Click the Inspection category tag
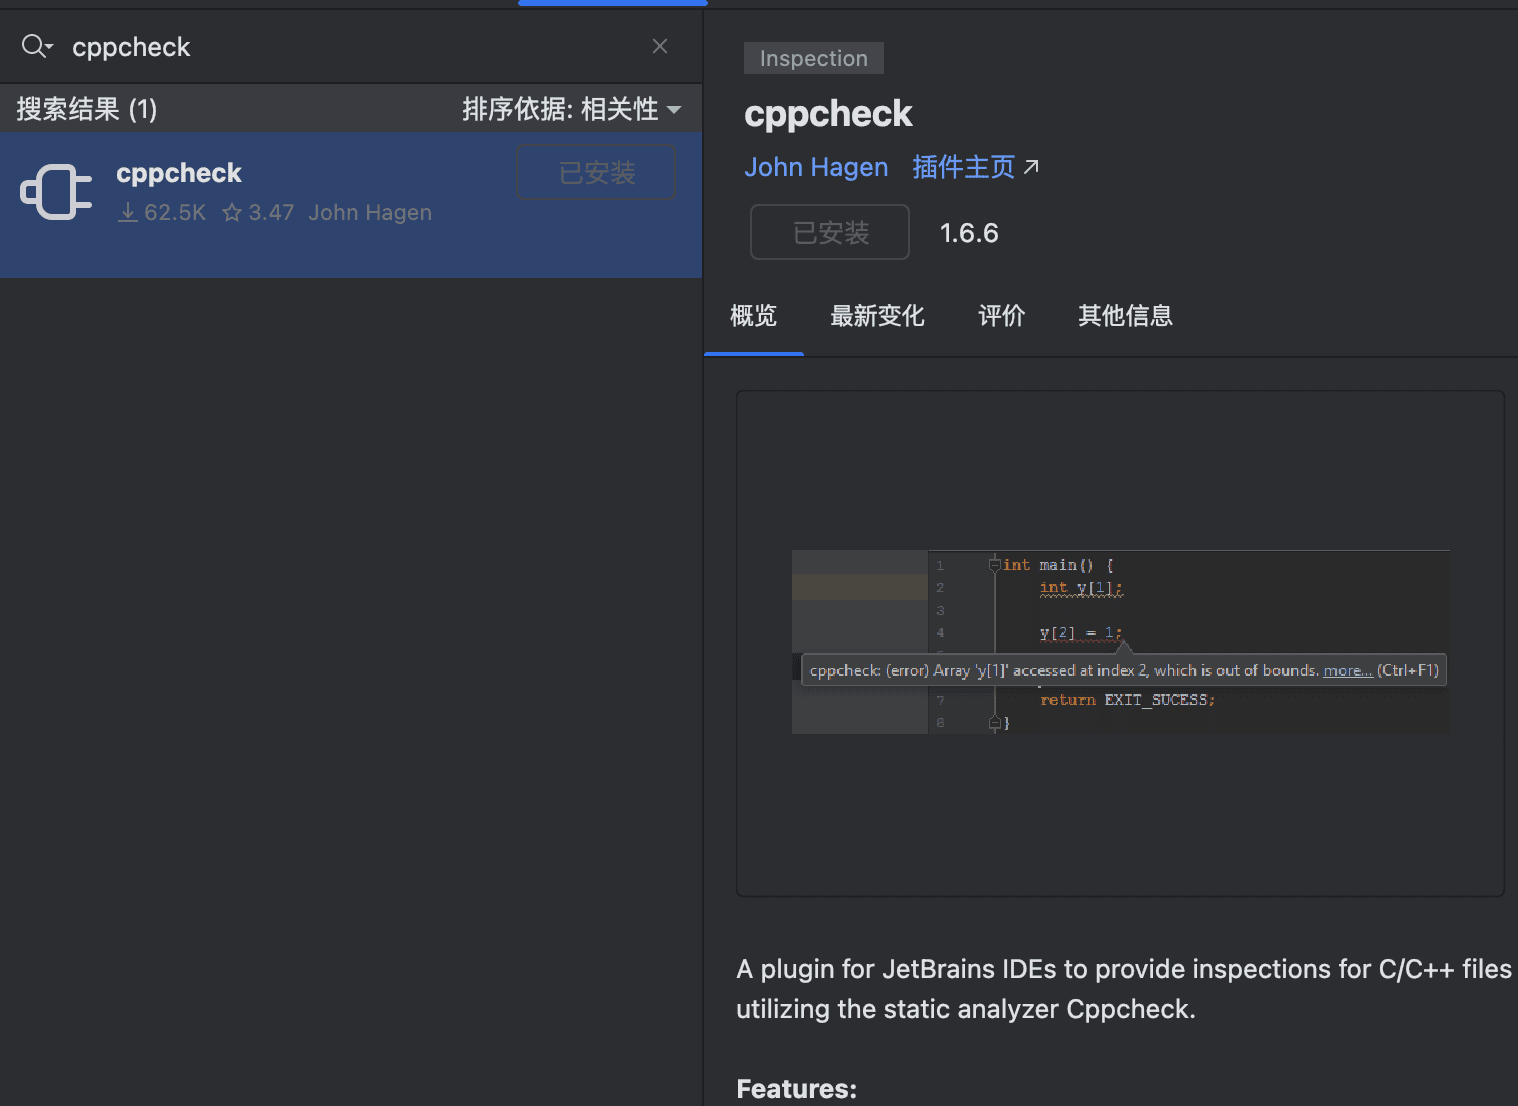This screenshot has width=1518, height=1106. coord(813,58)
